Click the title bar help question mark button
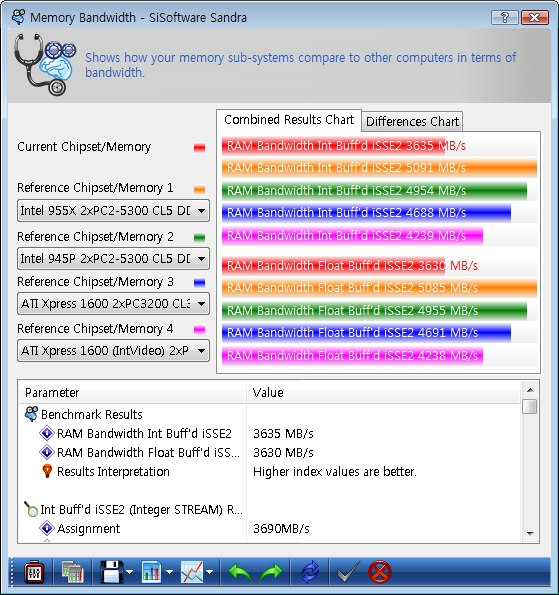 (504, 17)
